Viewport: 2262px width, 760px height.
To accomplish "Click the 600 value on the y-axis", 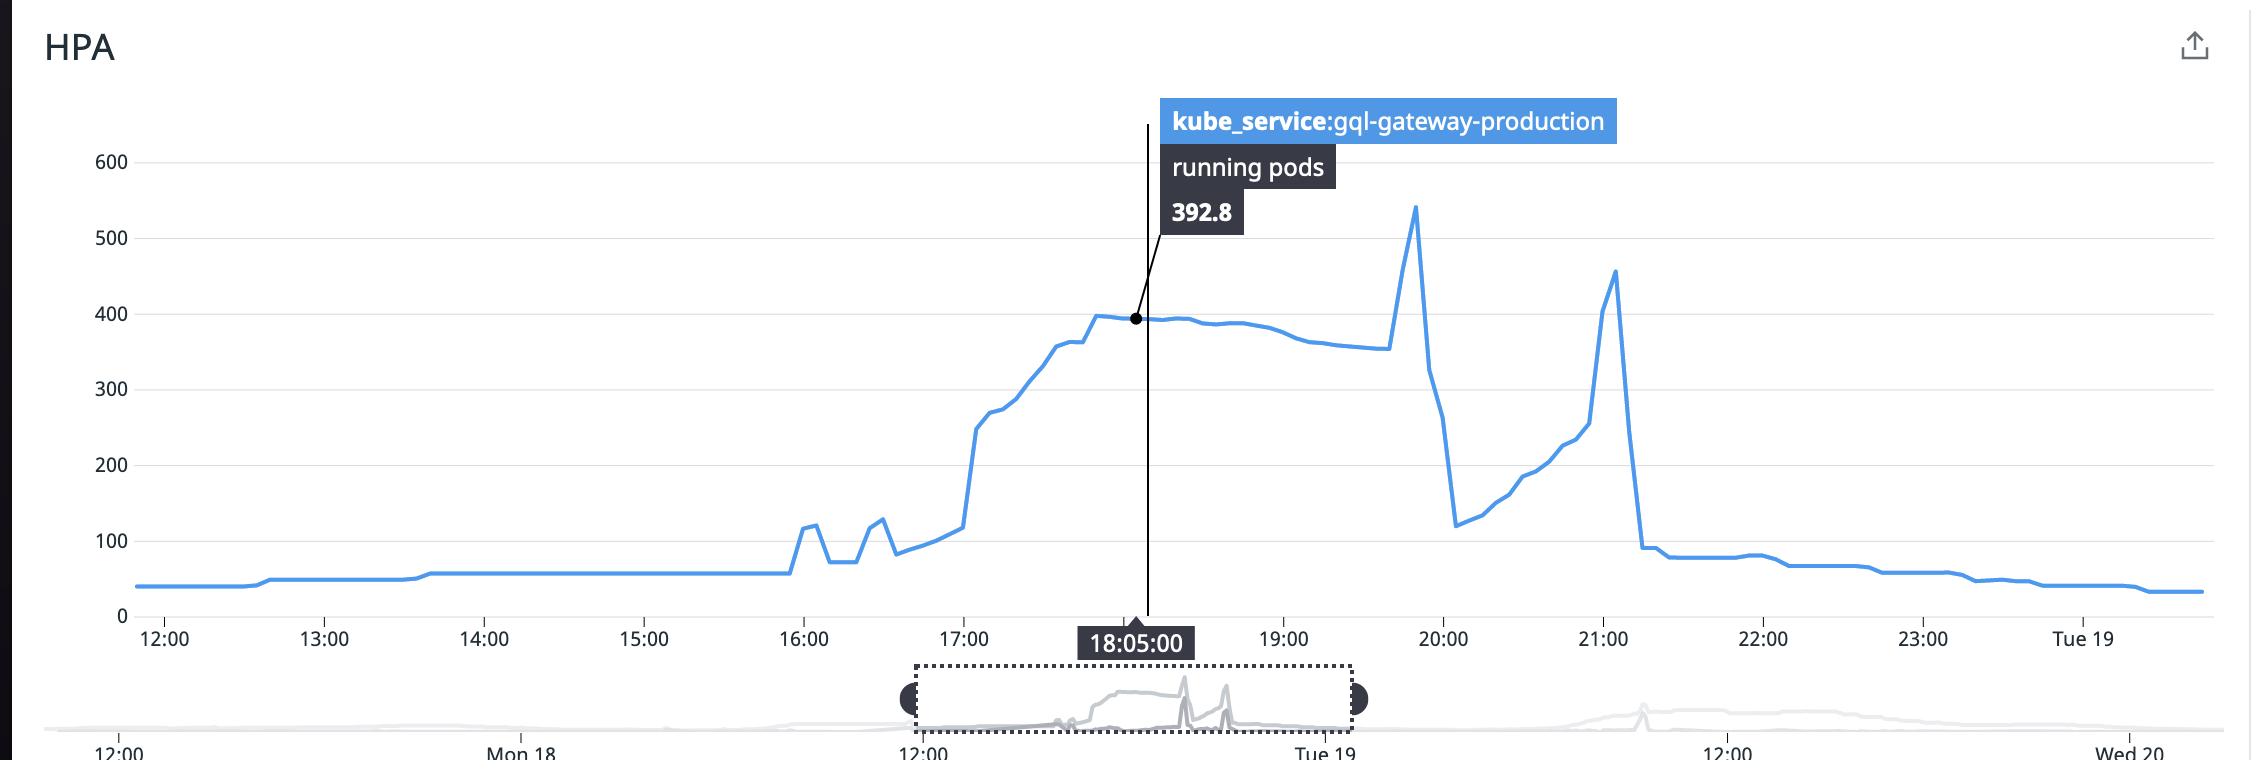I will [113, 159].
